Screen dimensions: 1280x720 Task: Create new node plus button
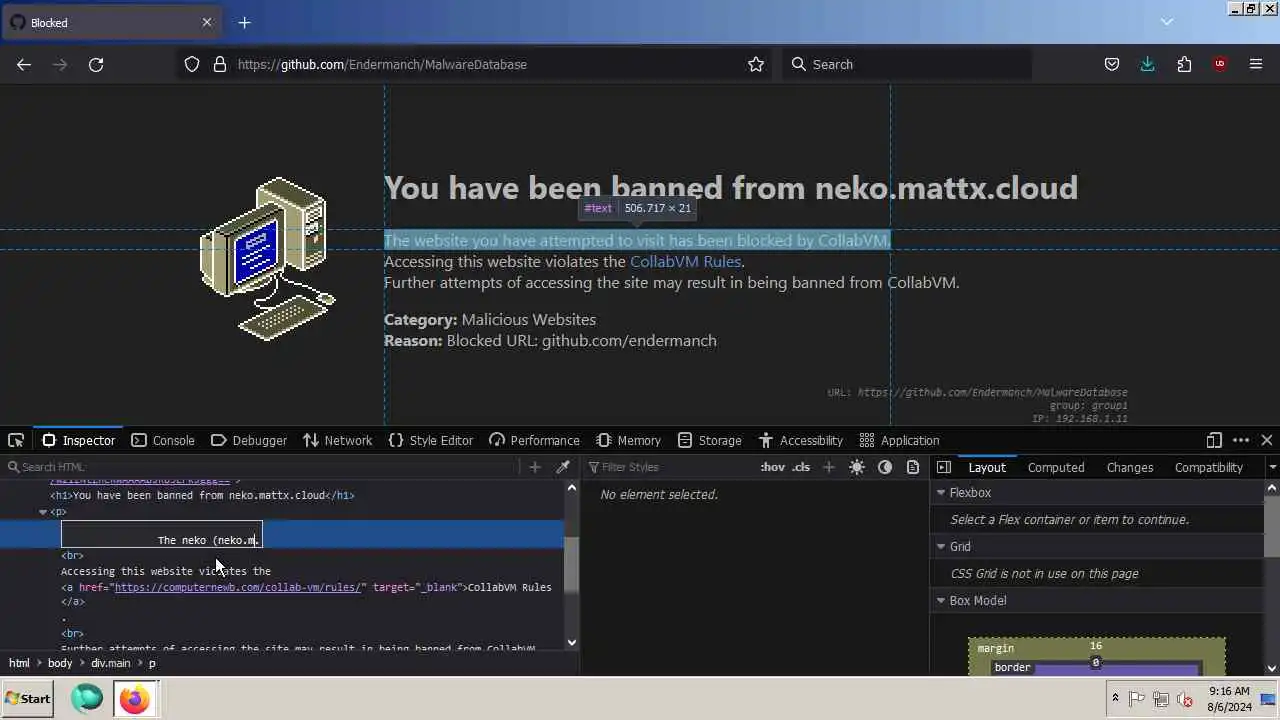535,467
